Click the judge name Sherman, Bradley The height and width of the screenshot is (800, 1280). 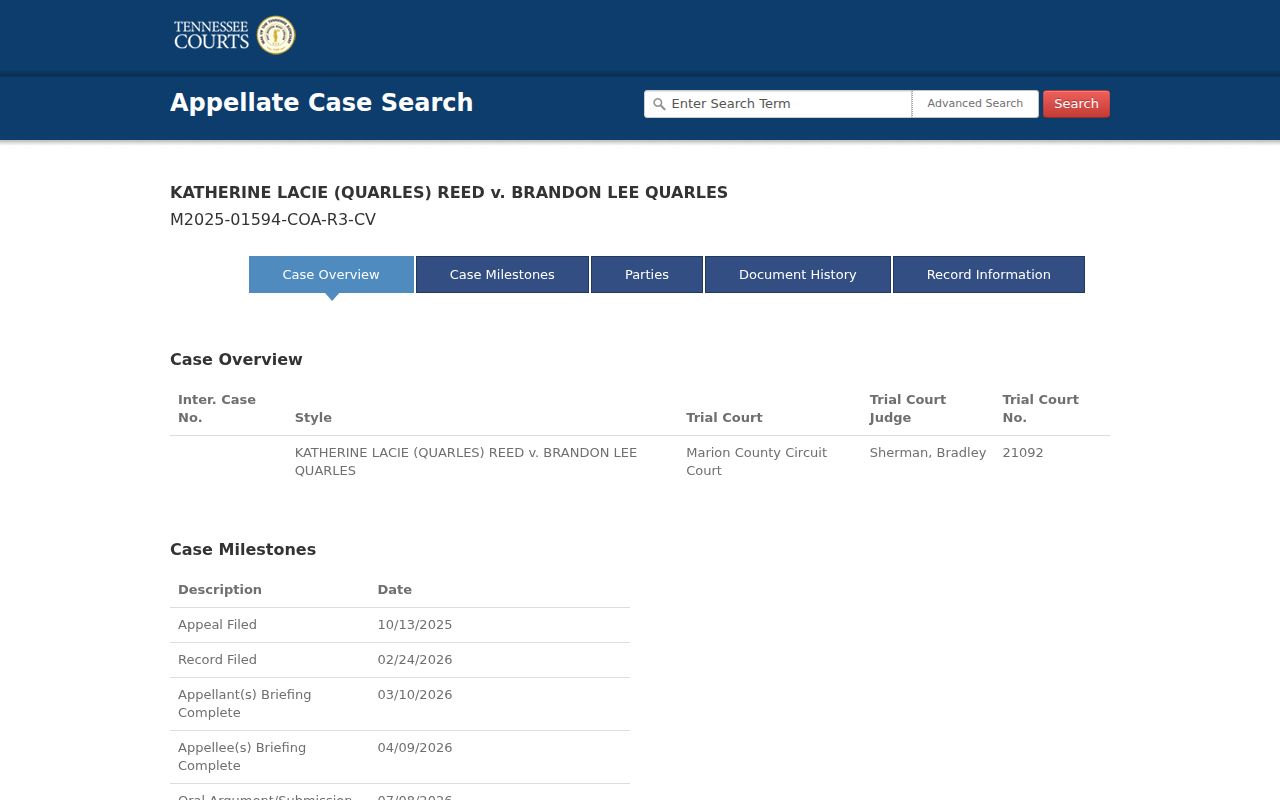click(928, 453)
